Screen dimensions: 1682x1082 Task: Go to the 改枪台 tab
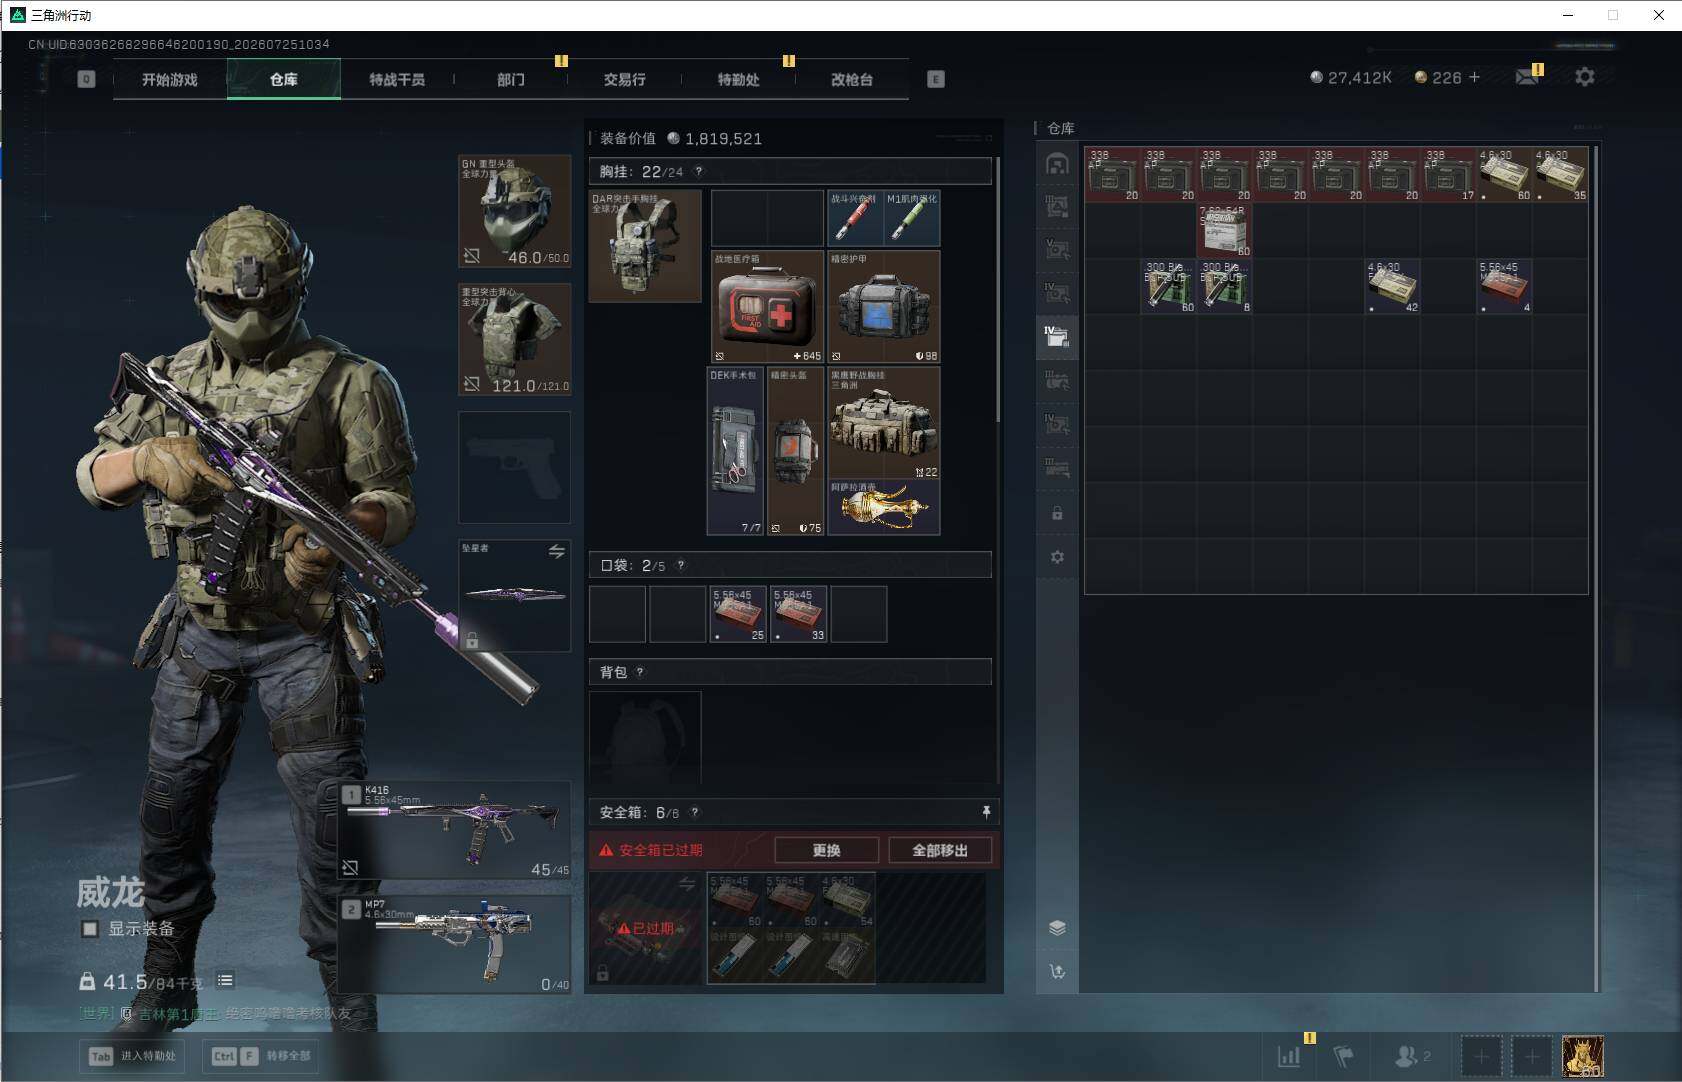coord(852,79)
